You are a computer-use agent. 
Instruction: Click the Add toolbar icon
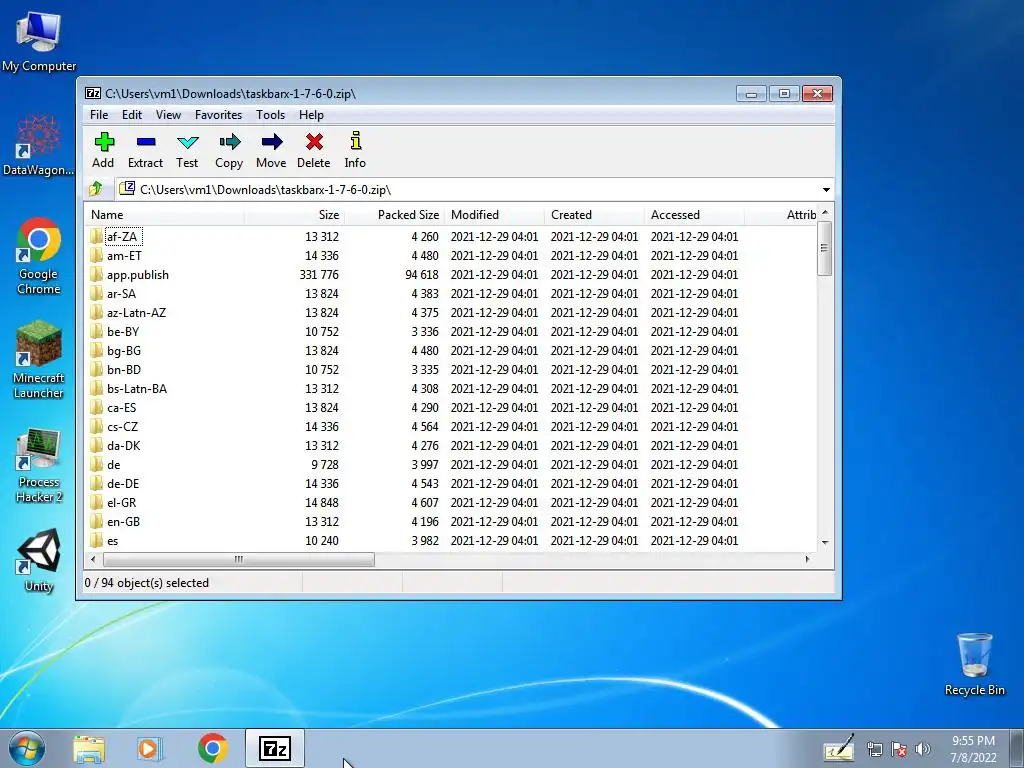[x=104, y=142]
